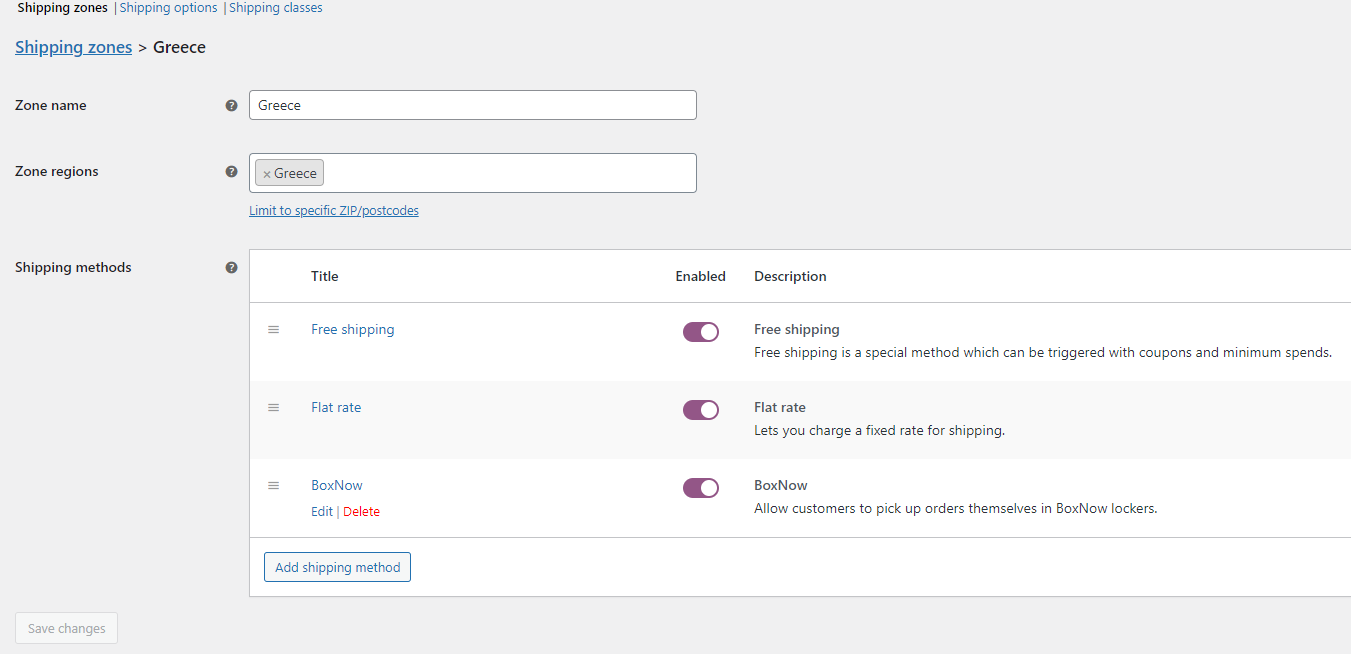Edit the BoxNow shipping method
Image resolution: width=1351 pixels, height=654 pixels.
322,511
